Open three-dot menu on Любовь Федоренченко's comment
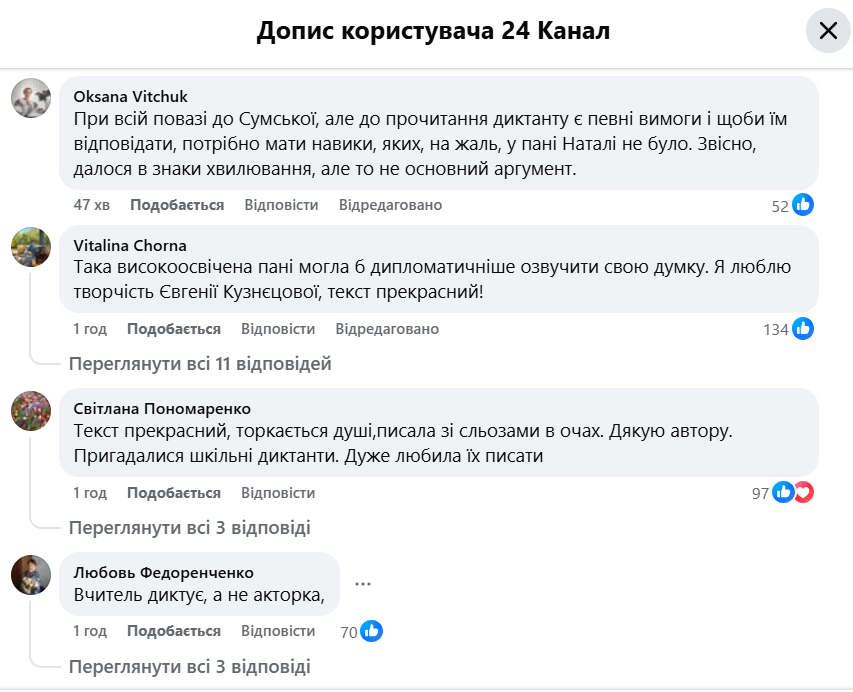 (x=363, y=583)
